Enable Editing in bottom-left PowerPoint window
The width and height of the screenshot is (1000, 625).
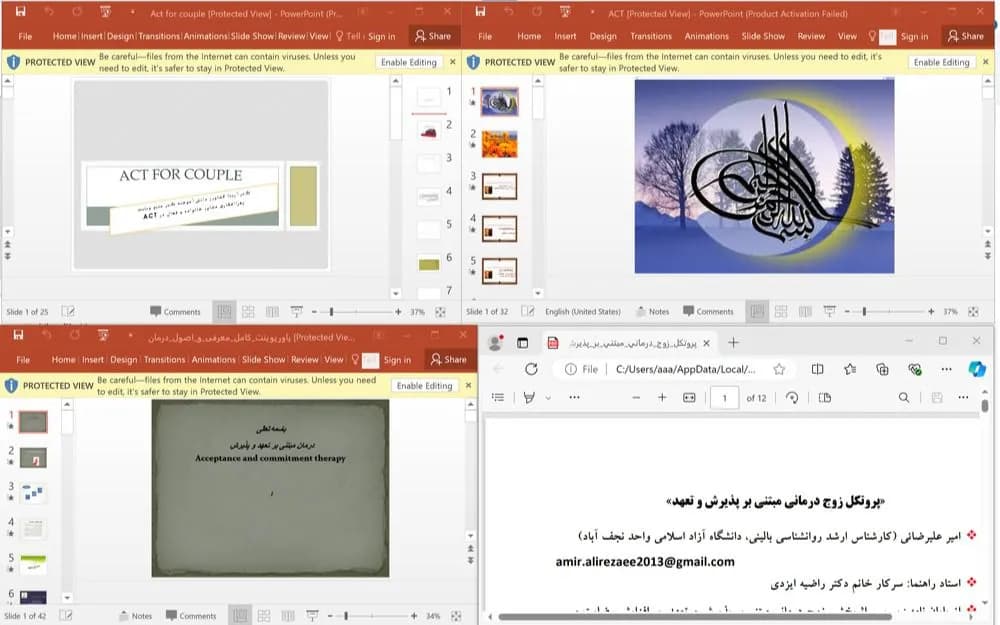(x=424, y=386)
